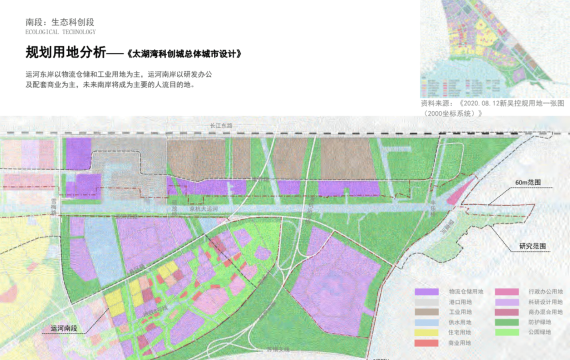Click the red 商业用地 legend swatch
This screenshot has height=360, width=570.
click(x=427, y=343)
